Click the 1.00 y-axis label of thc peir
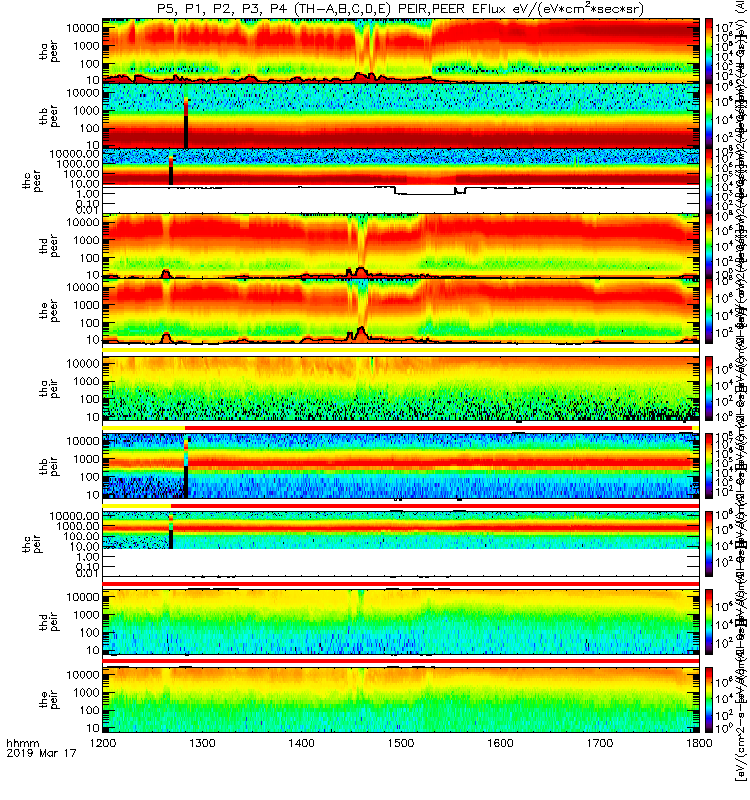750x800 pixels. click(x=88, y=557)
